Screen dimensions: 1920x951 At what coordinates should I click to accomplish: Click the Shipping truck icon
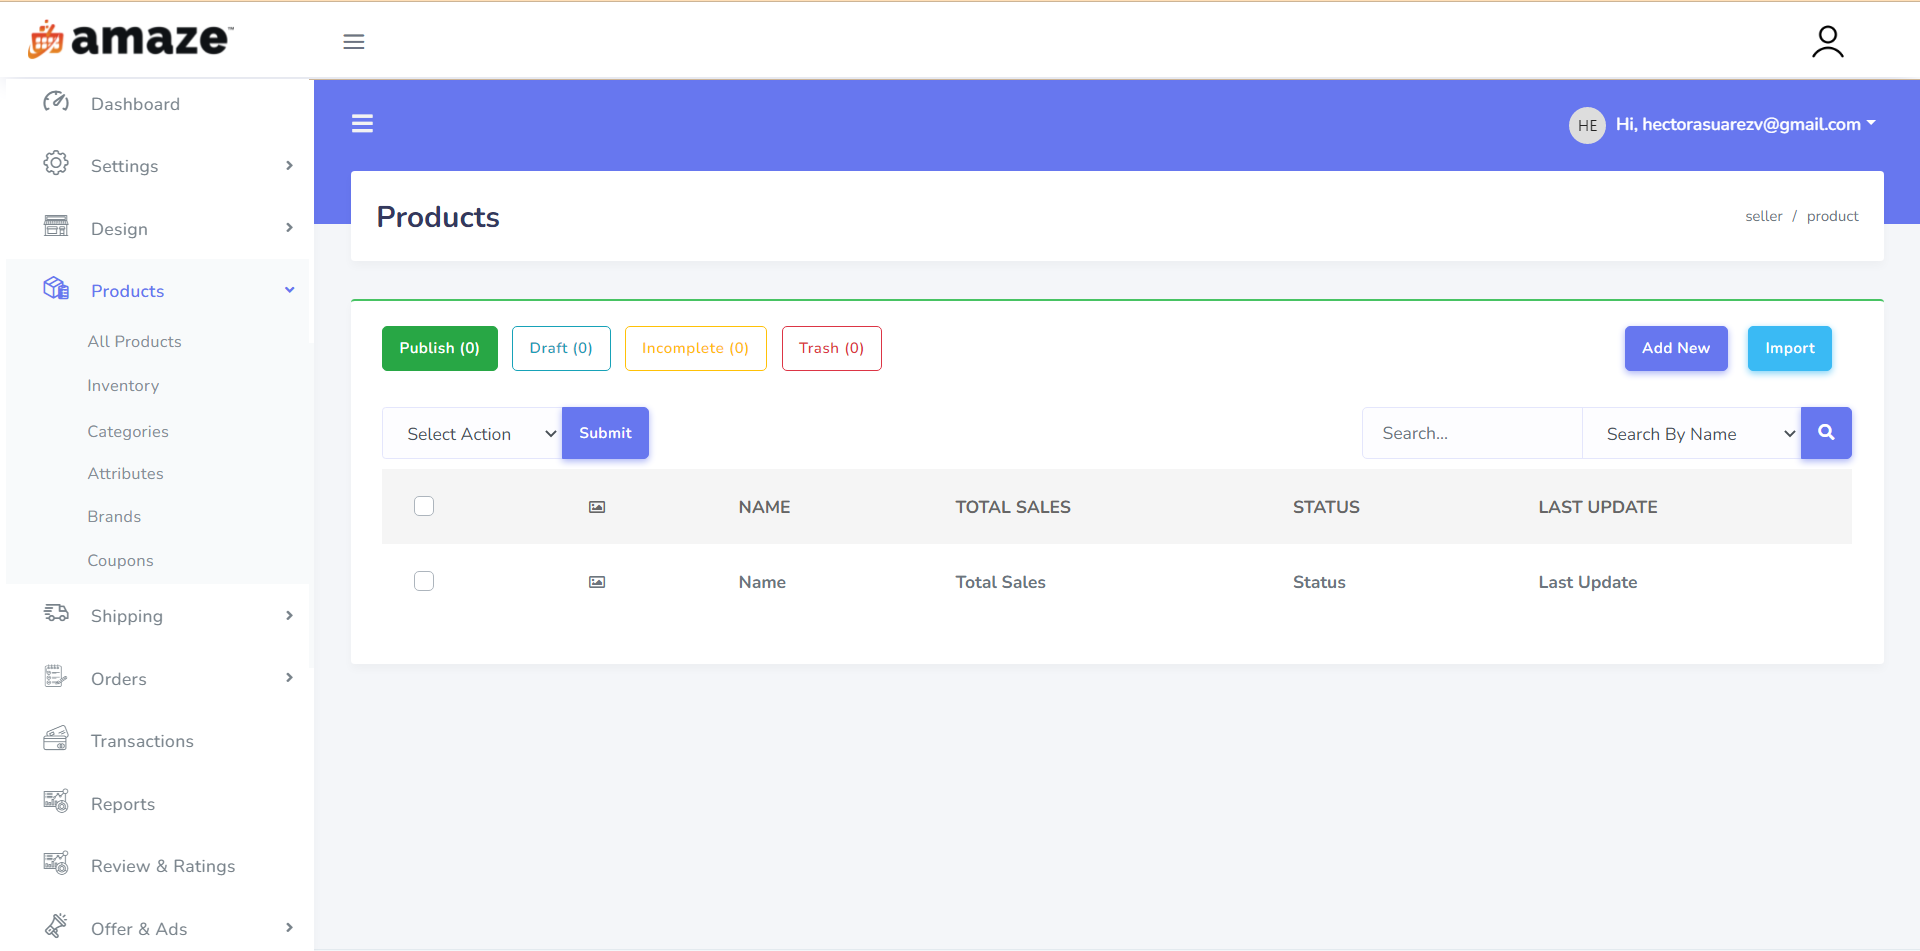(56, 613)
